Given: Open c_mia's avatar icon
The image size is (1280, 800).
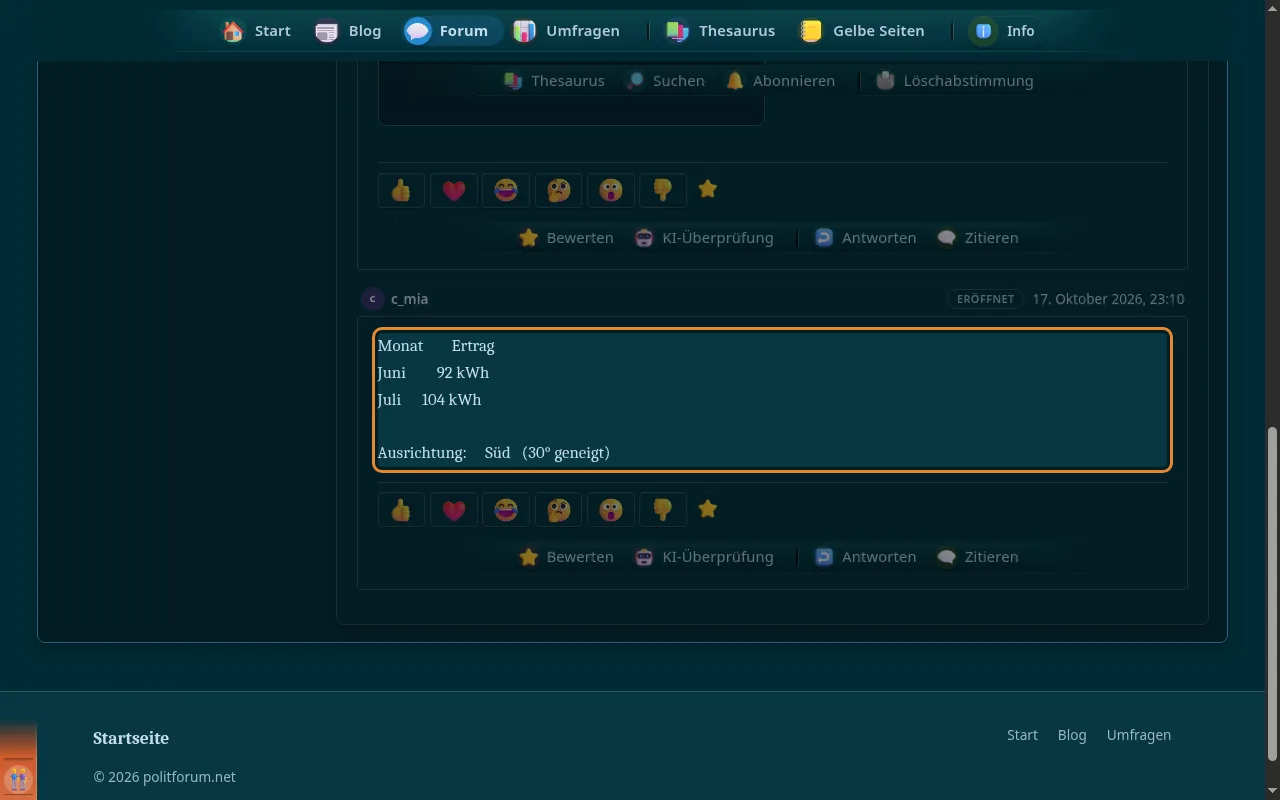Looking at the screenshot, I should [373, 299].
